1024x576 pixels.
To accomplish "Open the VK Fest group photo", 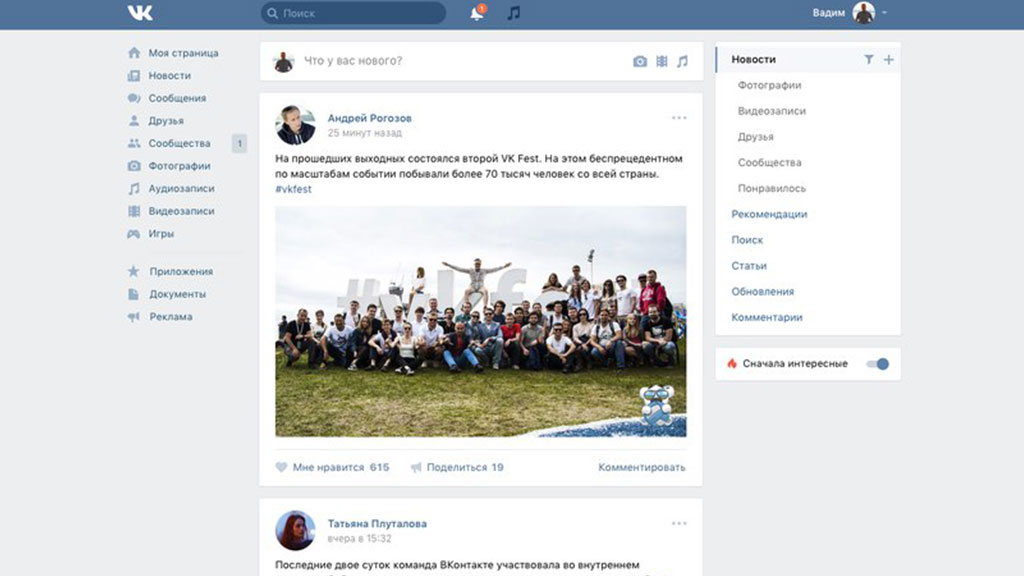I will (480, 321).
